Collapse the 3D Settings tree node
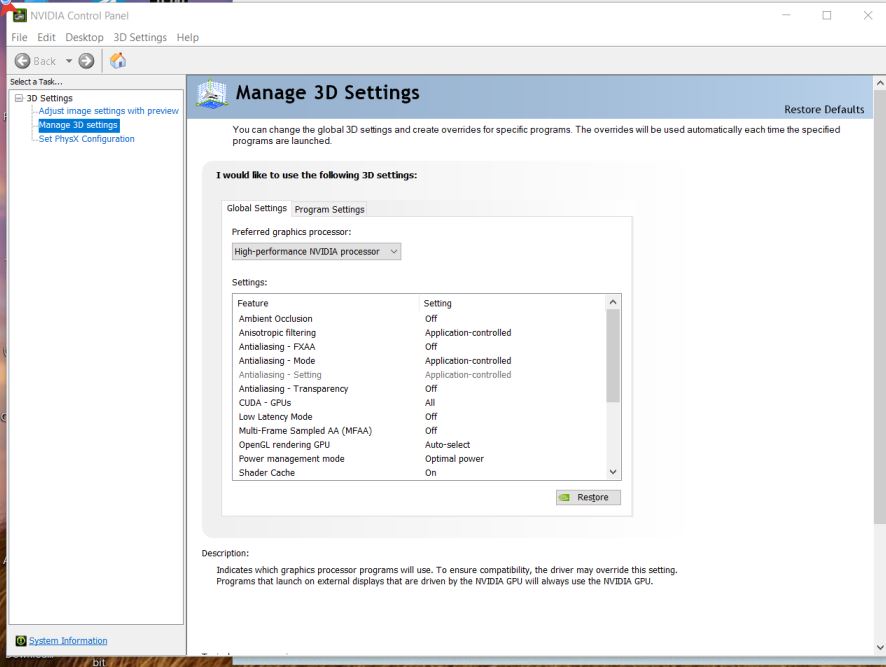This screenshot has height=667, width=886. coord(19,98)
